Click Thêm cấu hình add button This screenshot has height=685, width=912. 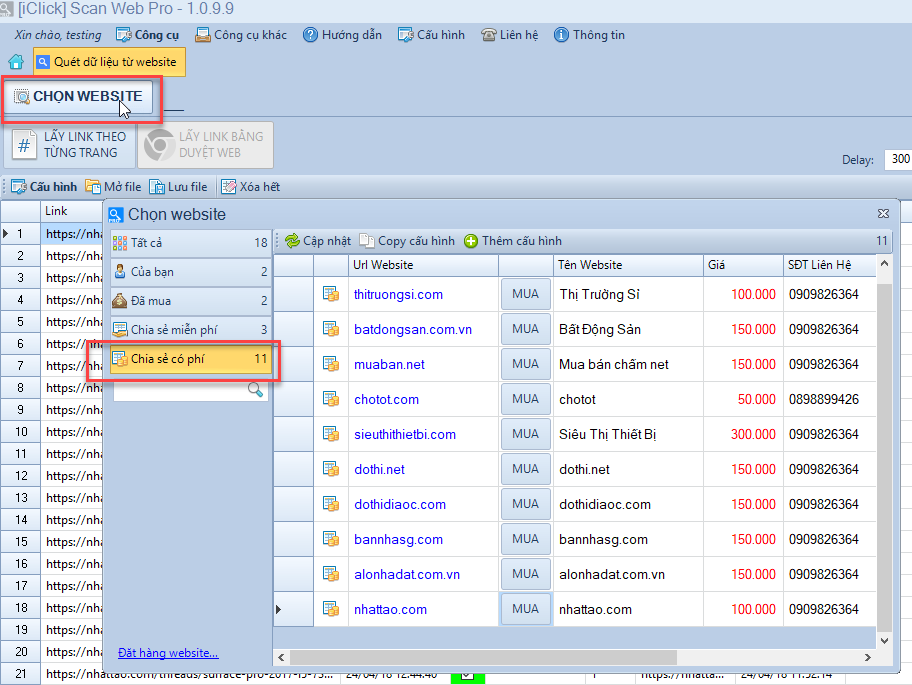pos(513,241)
